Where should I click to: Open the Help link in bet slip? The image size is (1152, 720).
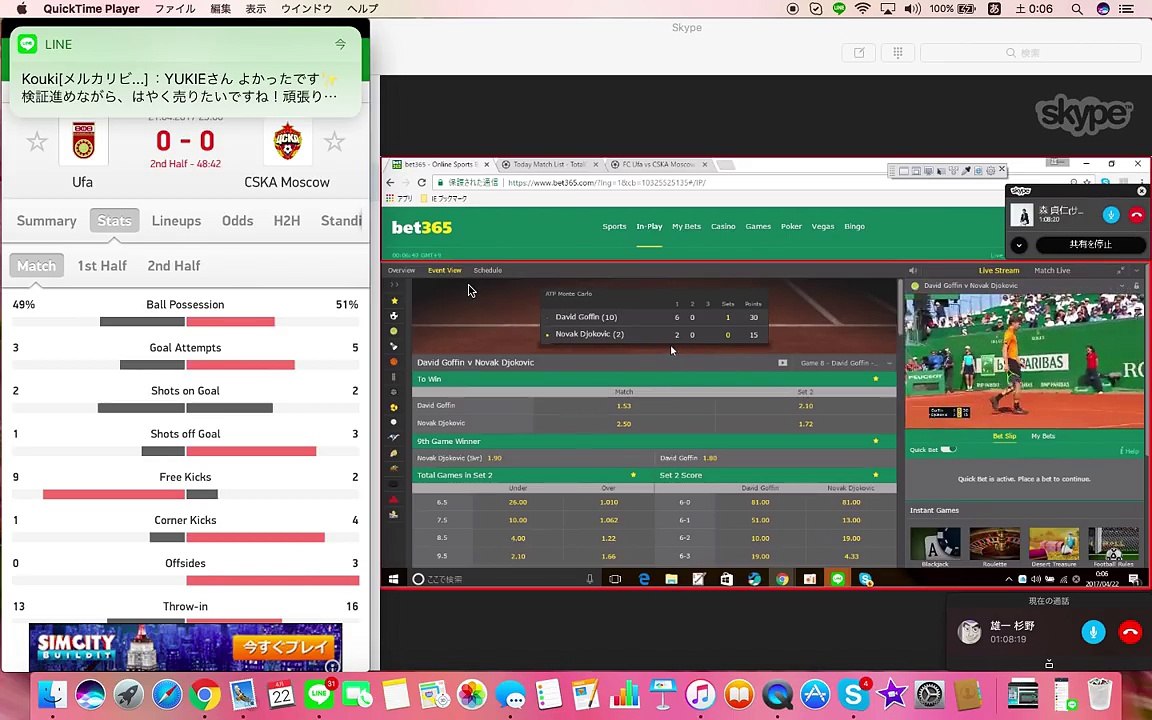pos(1129,450)
